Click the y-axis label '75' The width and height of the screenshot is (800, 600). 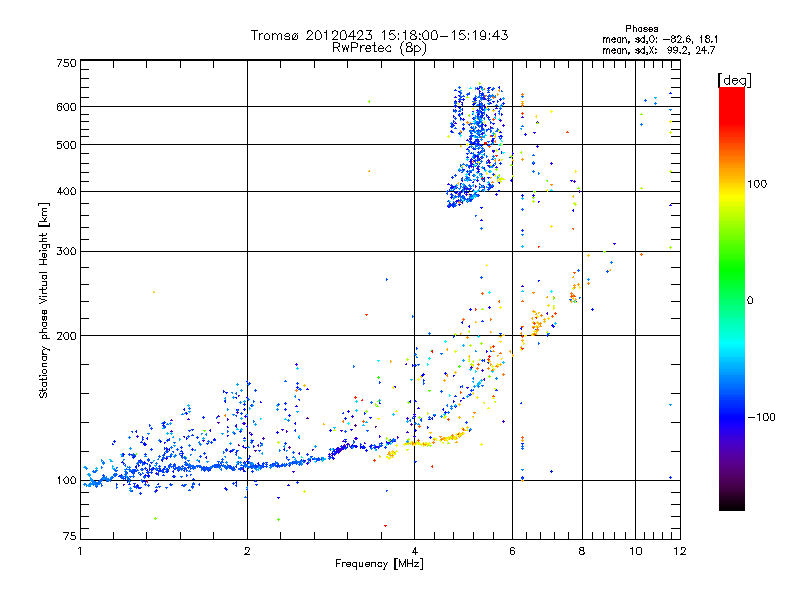[70, 536]
